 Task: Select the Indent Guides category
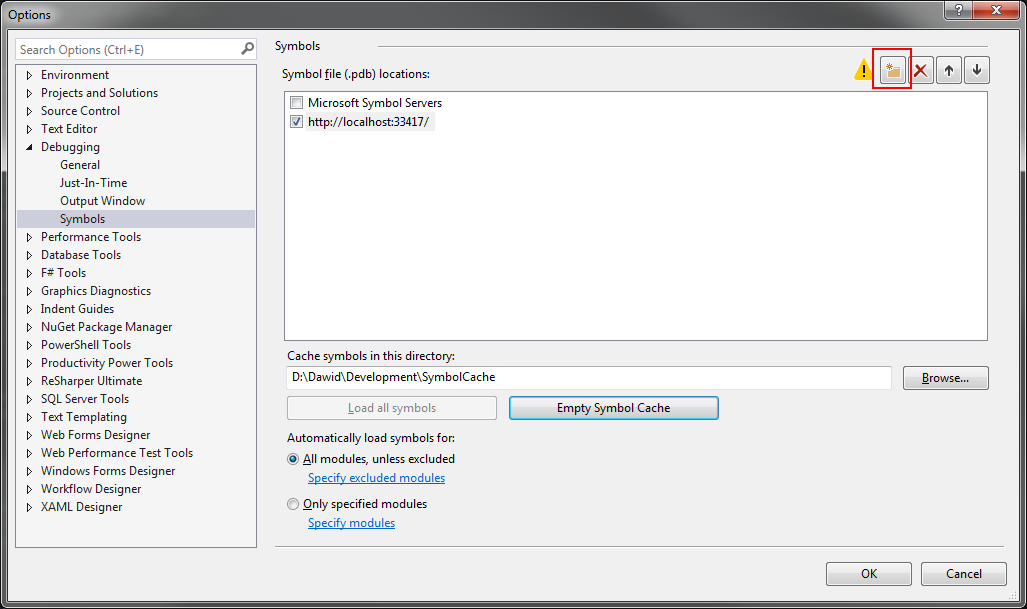(x=77, y=309)
